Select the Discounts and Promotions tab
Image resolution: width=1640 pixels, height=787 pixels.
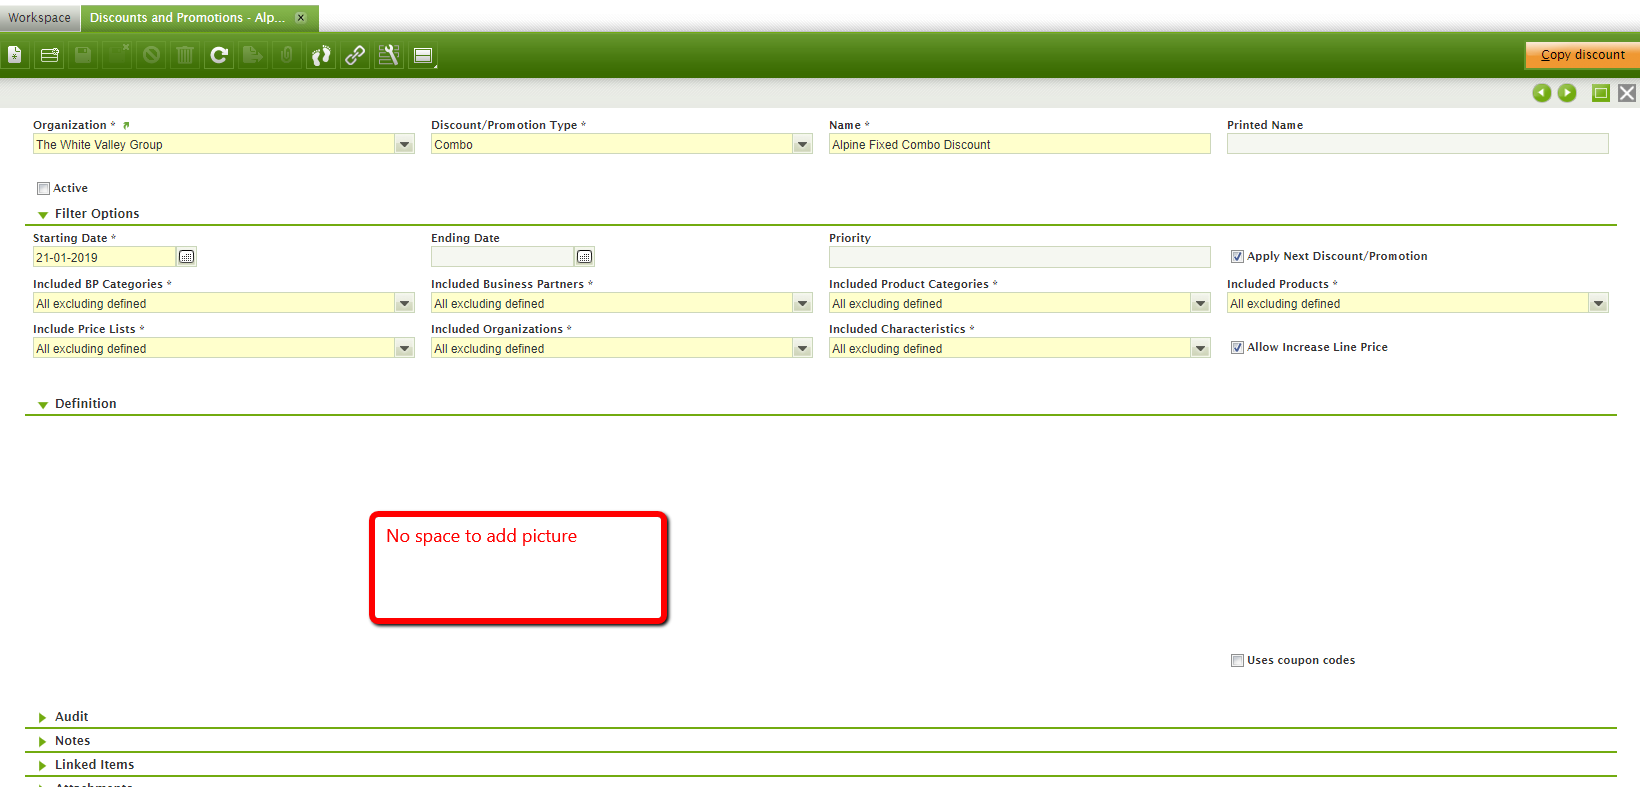[x=187, y=18]
